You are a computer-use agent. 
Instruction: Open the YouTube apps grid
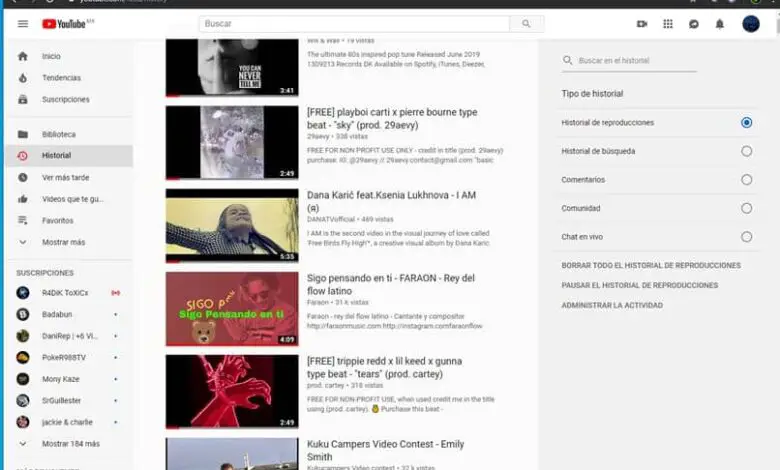pos(668,23)
